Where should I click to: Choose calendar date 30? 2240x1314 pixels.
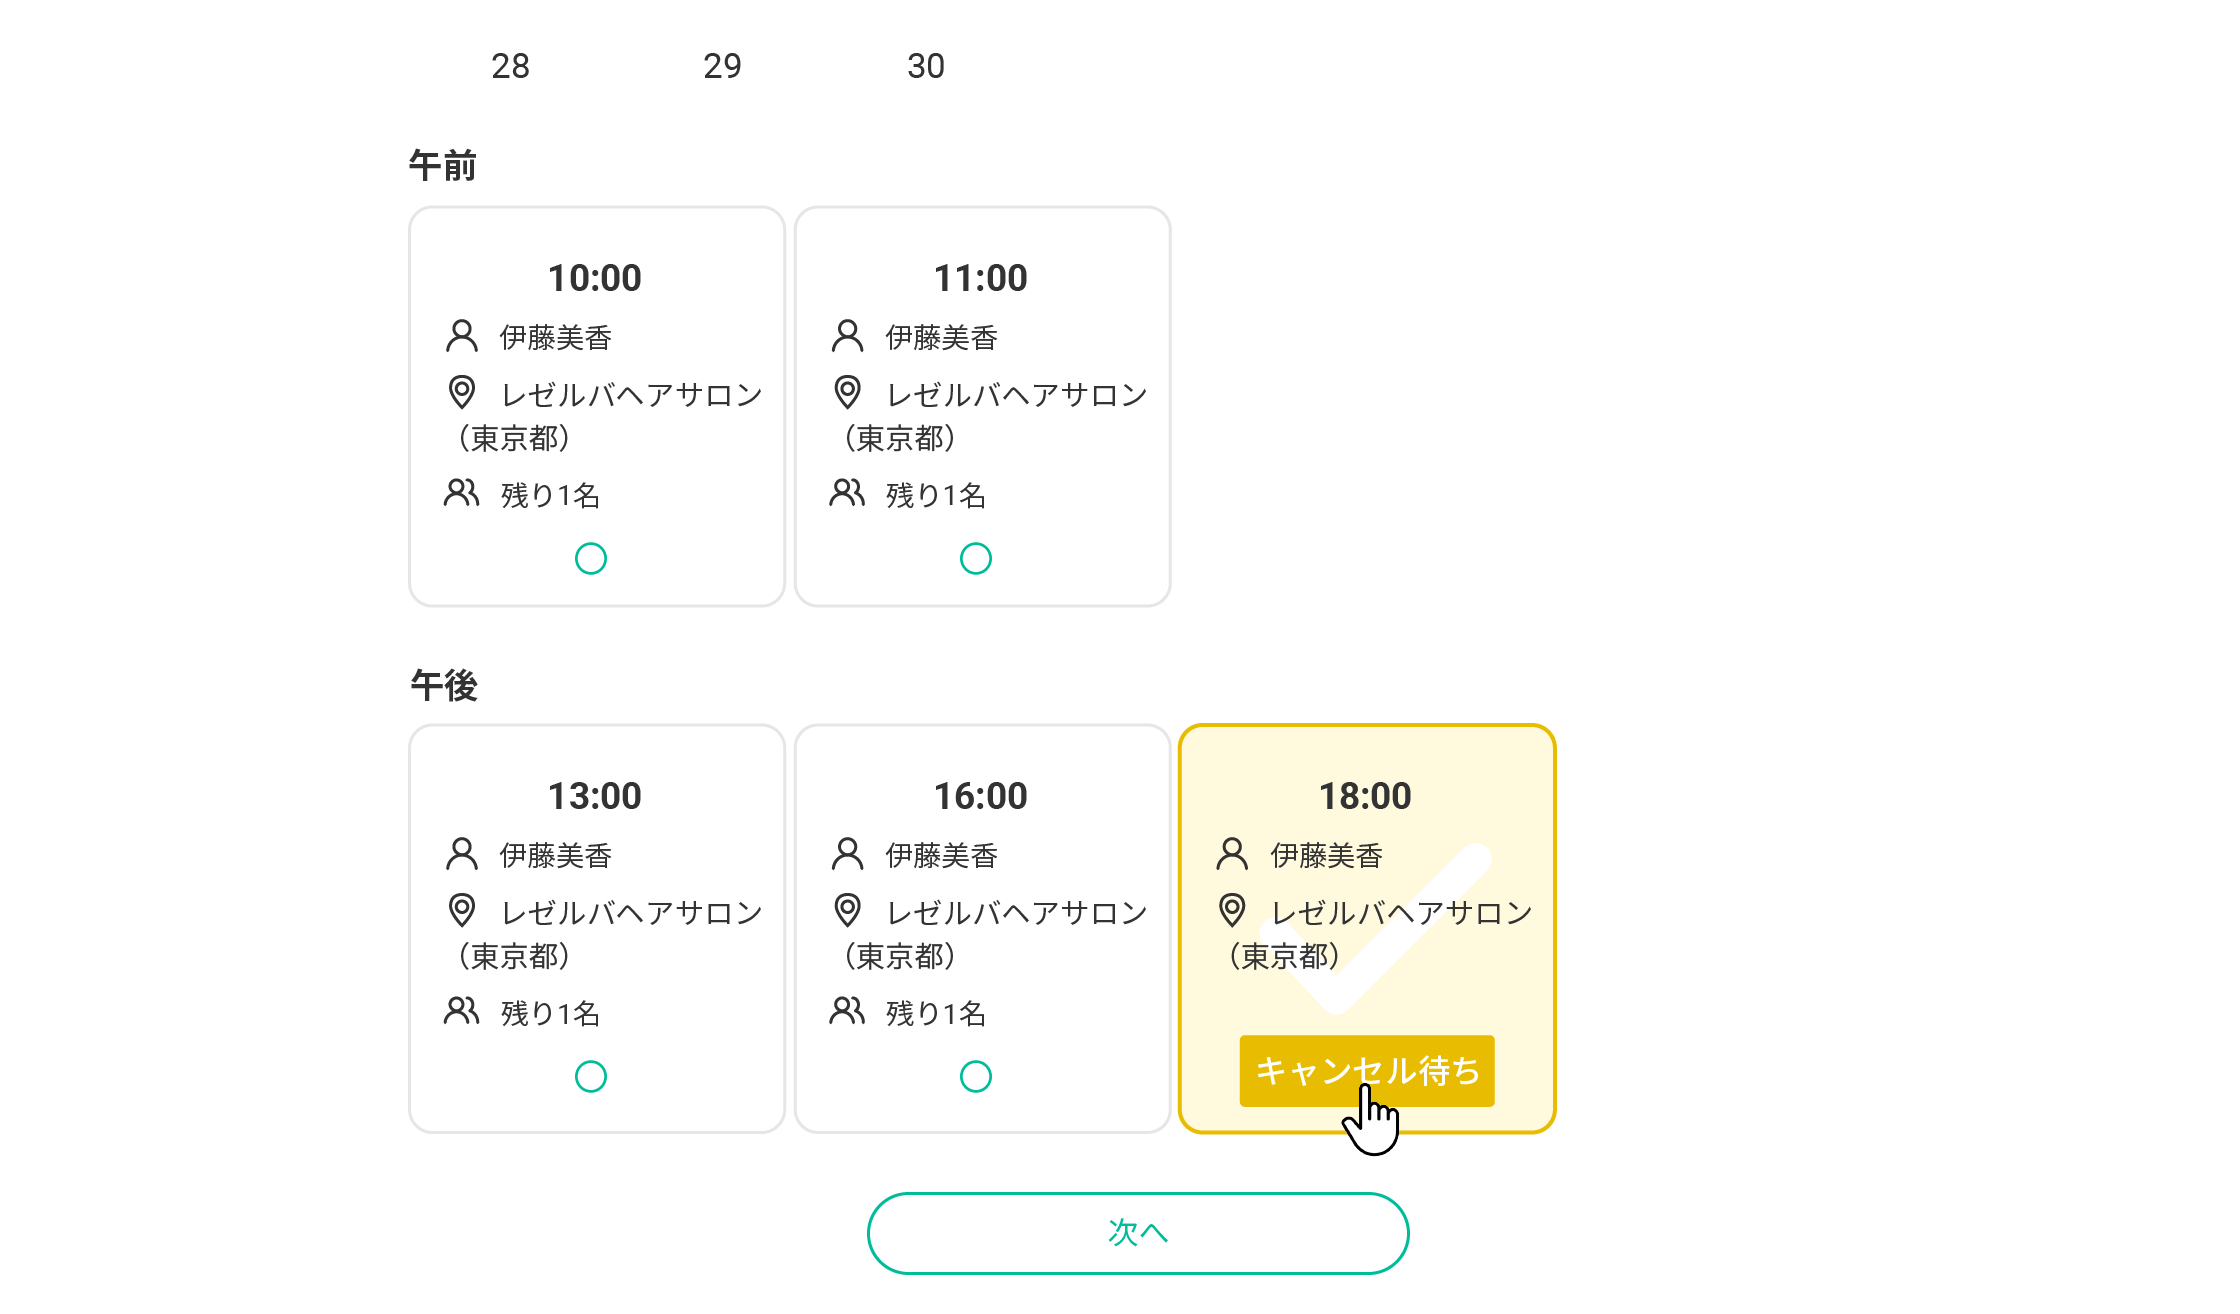tap(926, 66)
